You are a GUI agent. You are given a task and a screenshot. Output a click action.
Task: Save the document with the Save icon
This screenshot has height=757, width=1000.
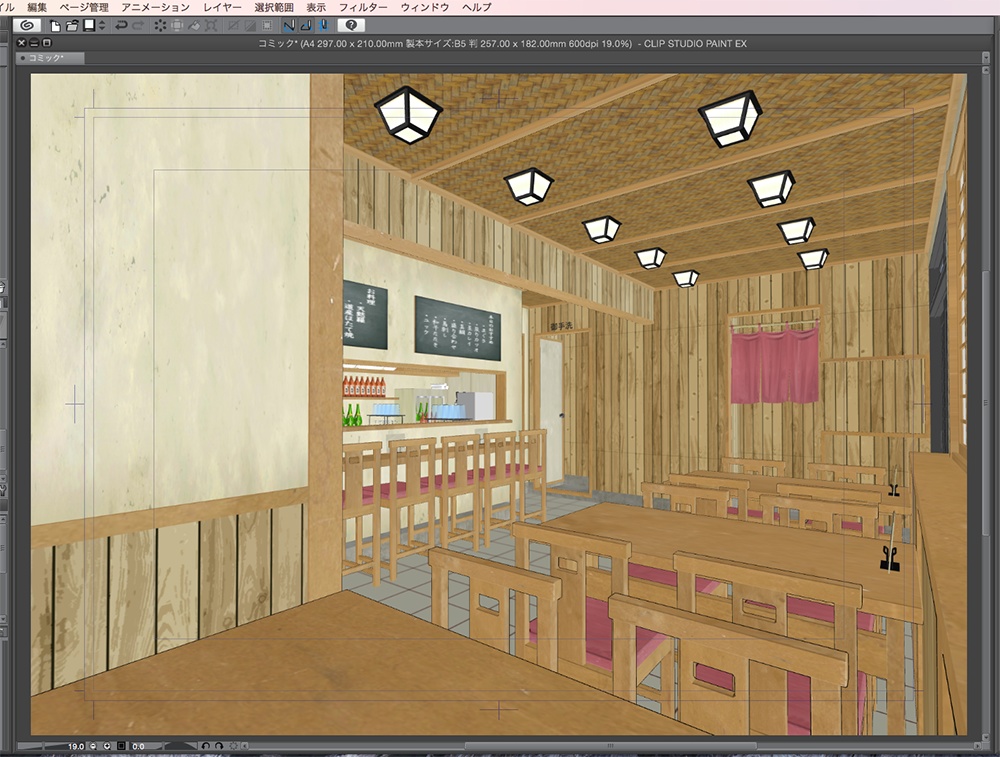[89, 25]
